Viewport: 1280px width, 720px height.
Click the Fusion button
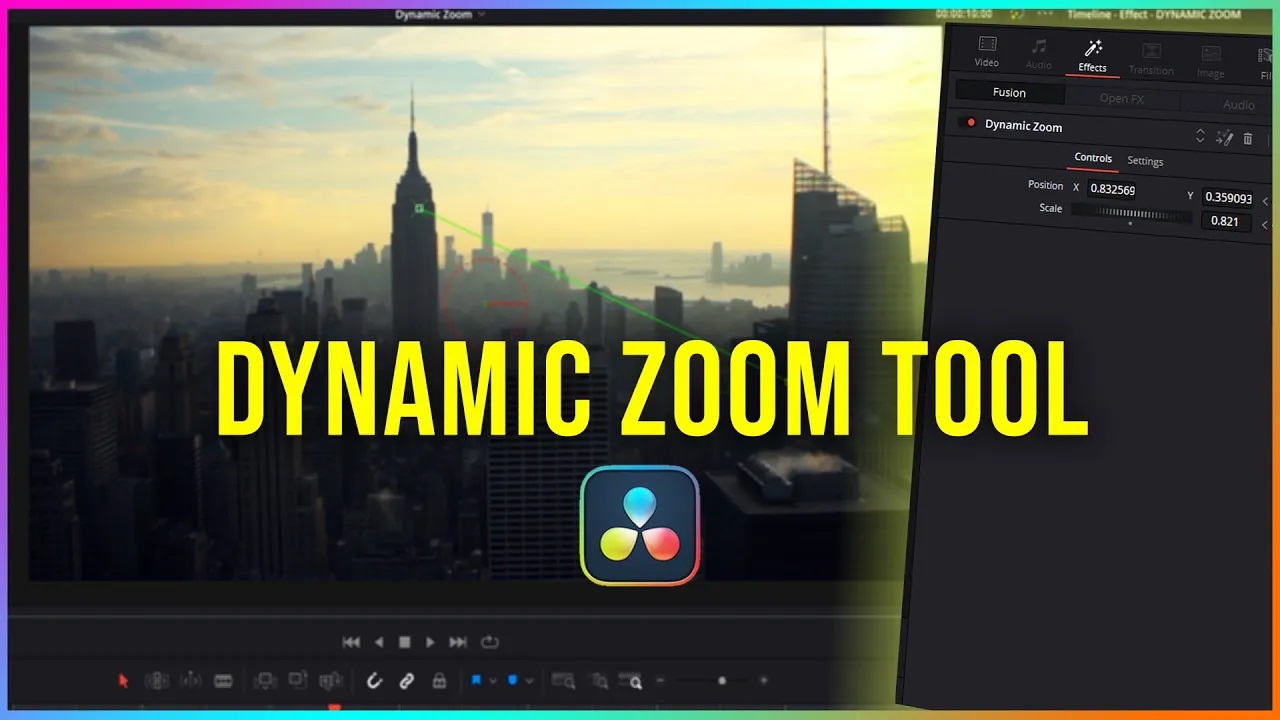(1008, 92)
